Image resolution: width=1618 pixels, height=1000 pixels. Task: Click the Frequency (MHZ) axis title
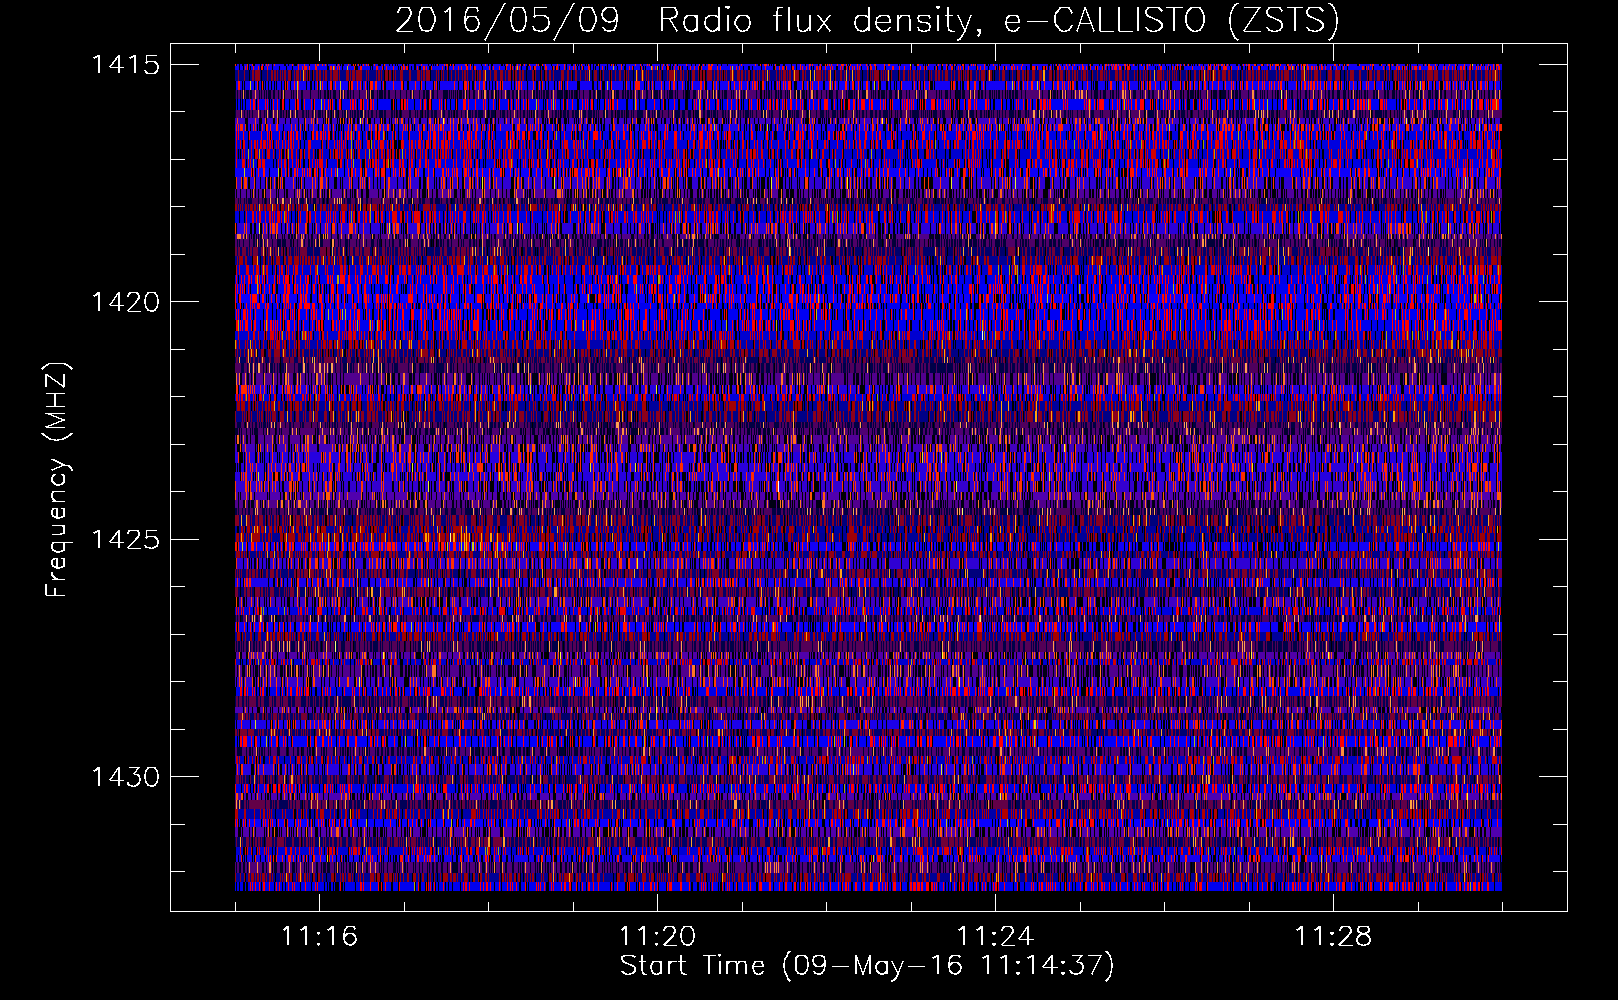coord(58,479)
